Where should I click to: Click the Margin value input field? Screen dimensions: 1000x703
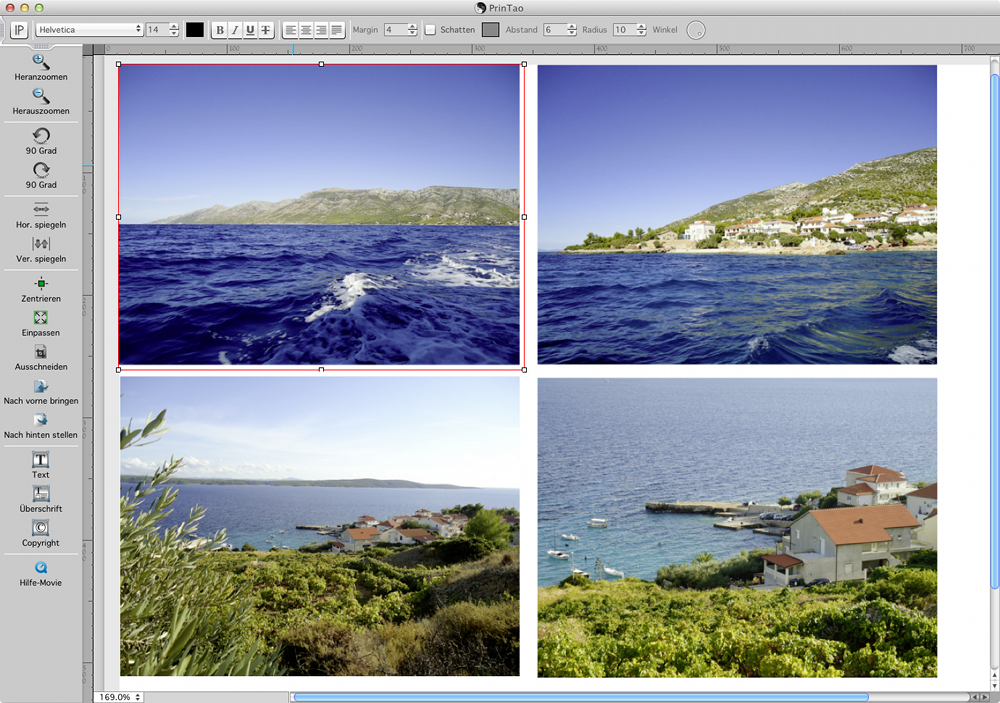[395, 30]
